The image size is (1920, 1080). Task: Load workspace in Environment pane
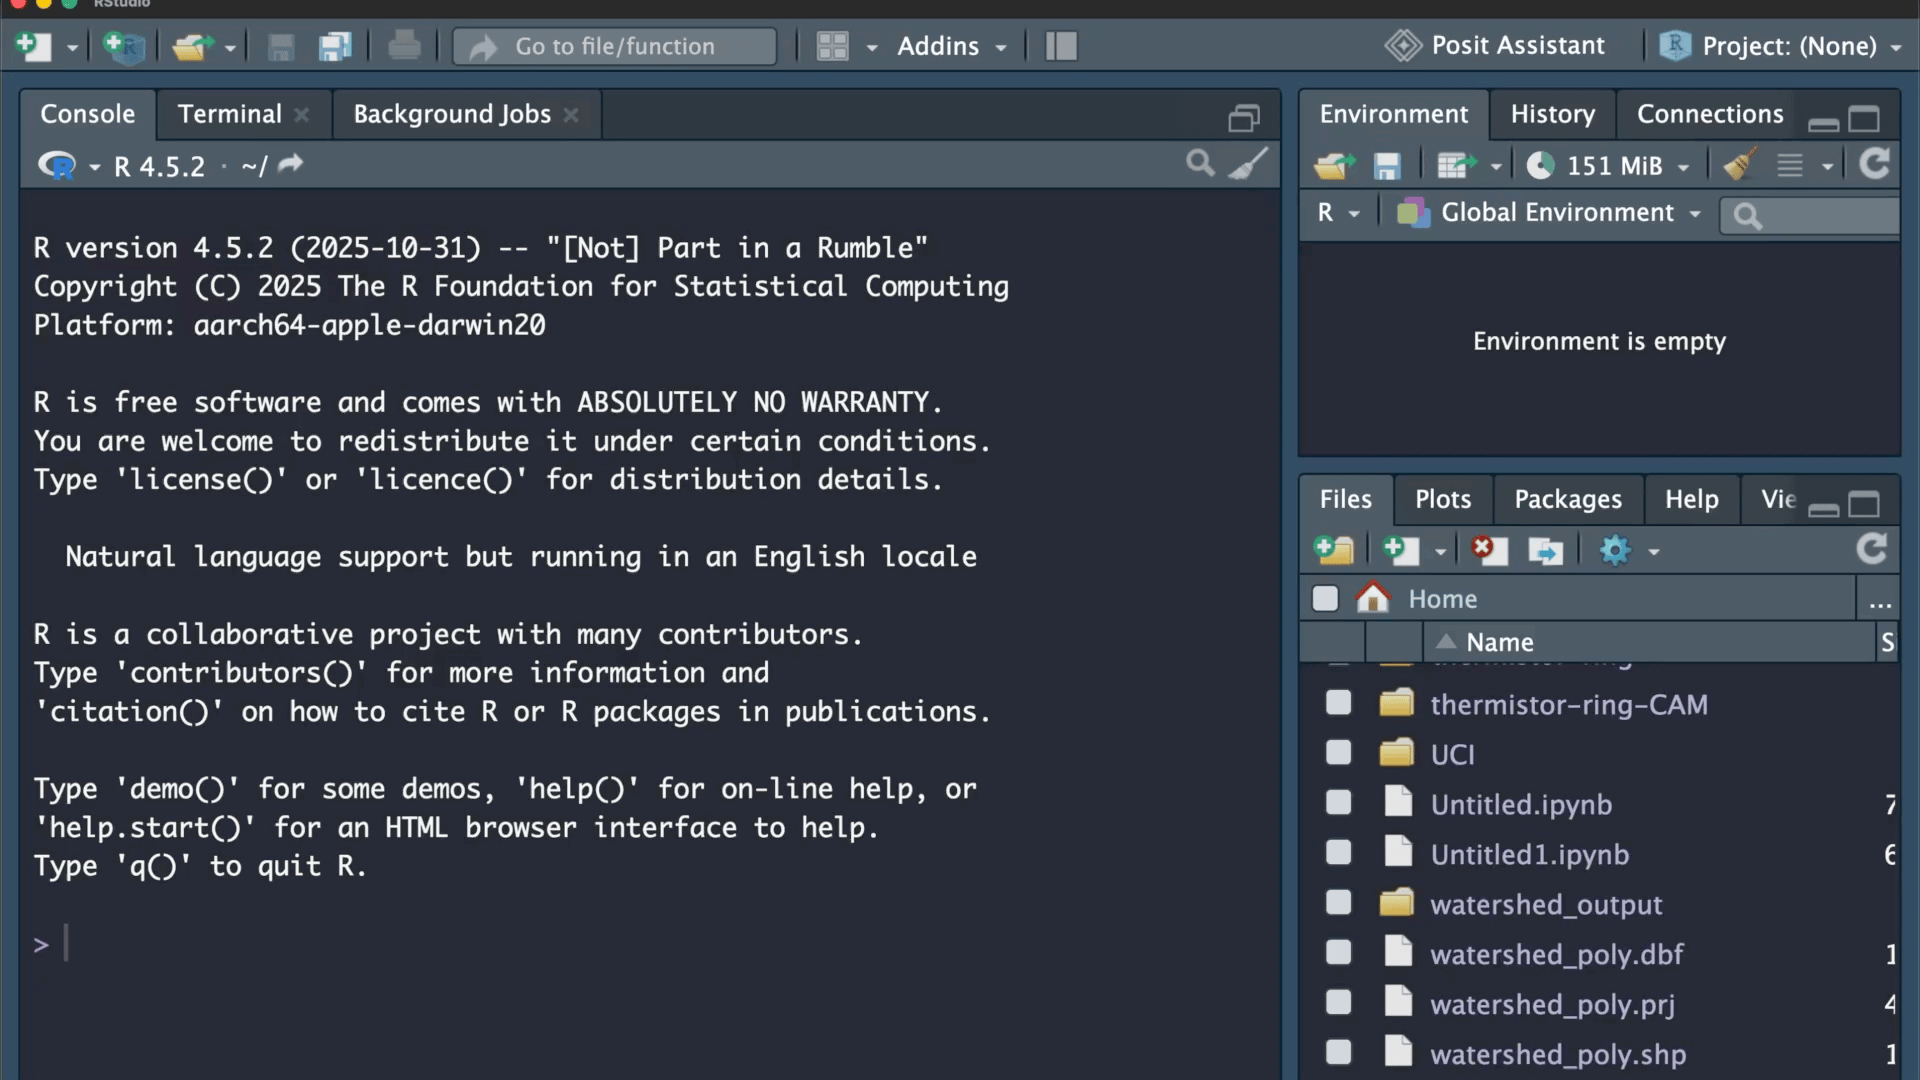1335,165
